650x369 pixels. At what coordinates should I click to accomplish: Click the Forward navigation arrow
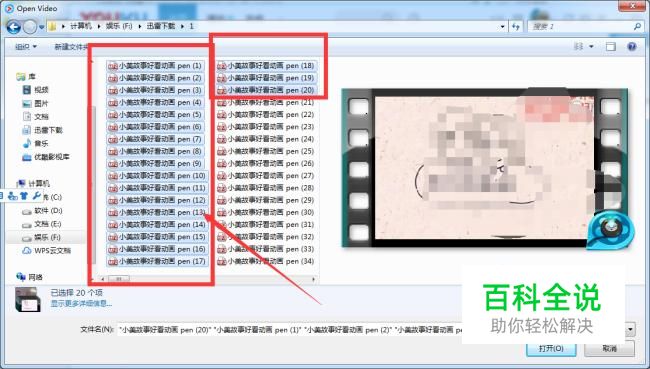pyautogui.click(x=30, y=27)
